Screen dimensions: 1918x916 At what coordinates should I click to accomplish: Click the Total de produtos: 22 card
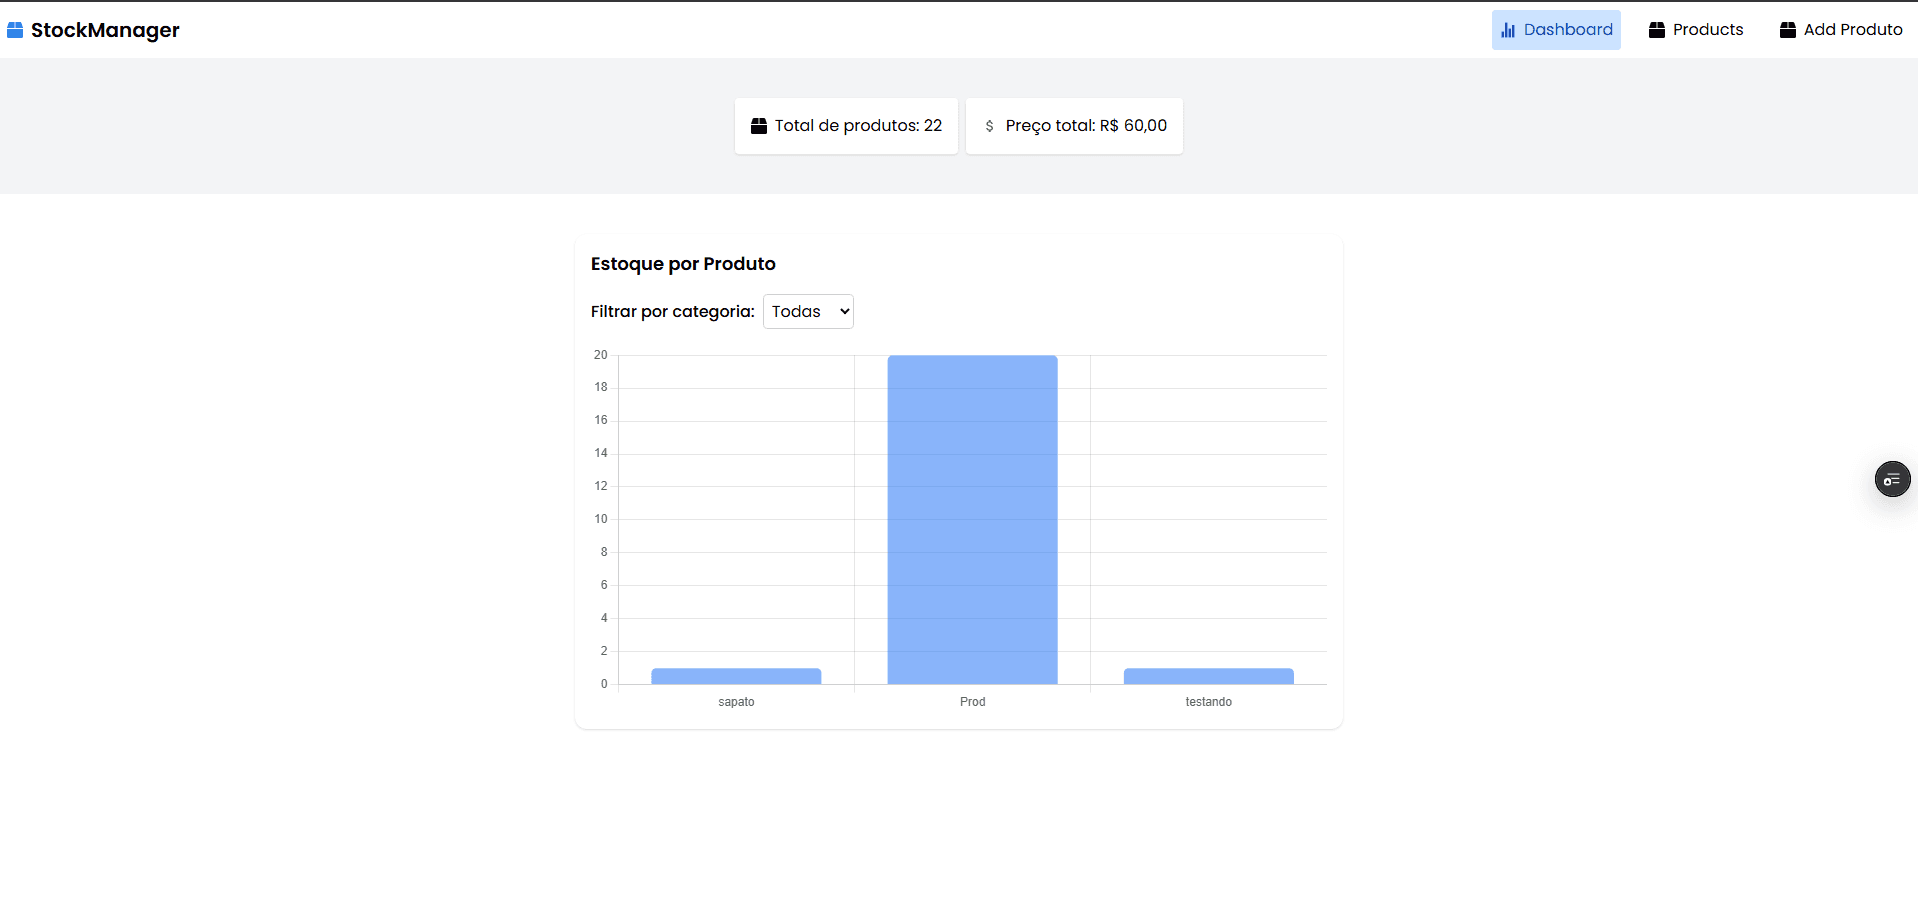coord(845,126)
